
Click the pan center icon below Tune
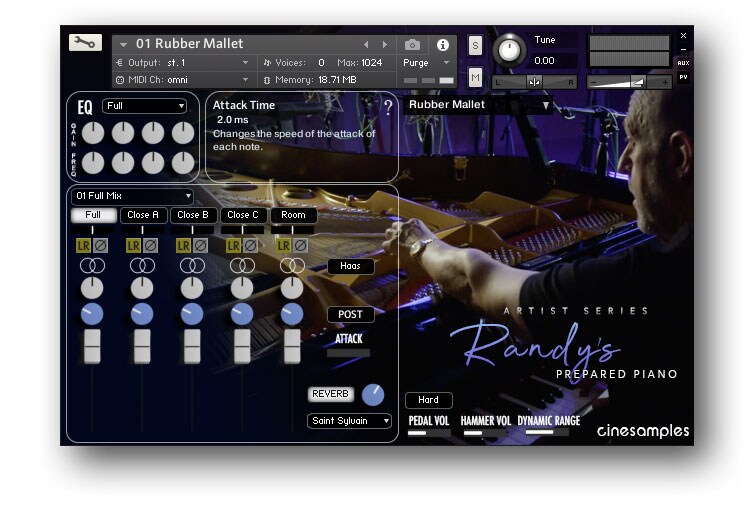coord(534,82)
